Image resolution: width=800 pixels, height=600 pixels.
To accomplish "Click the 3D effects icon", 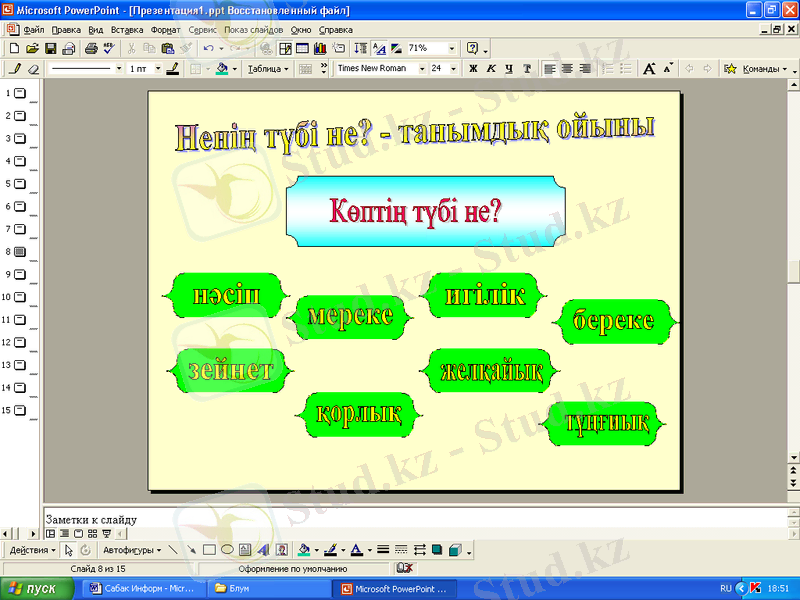I will click(x=455, y=550).
